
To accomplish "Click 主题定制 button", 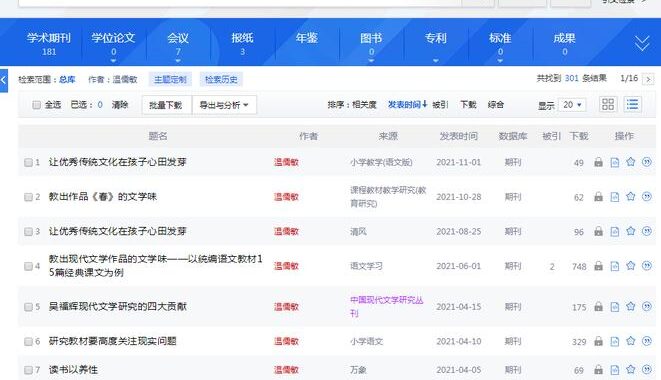I will point(170,79).
